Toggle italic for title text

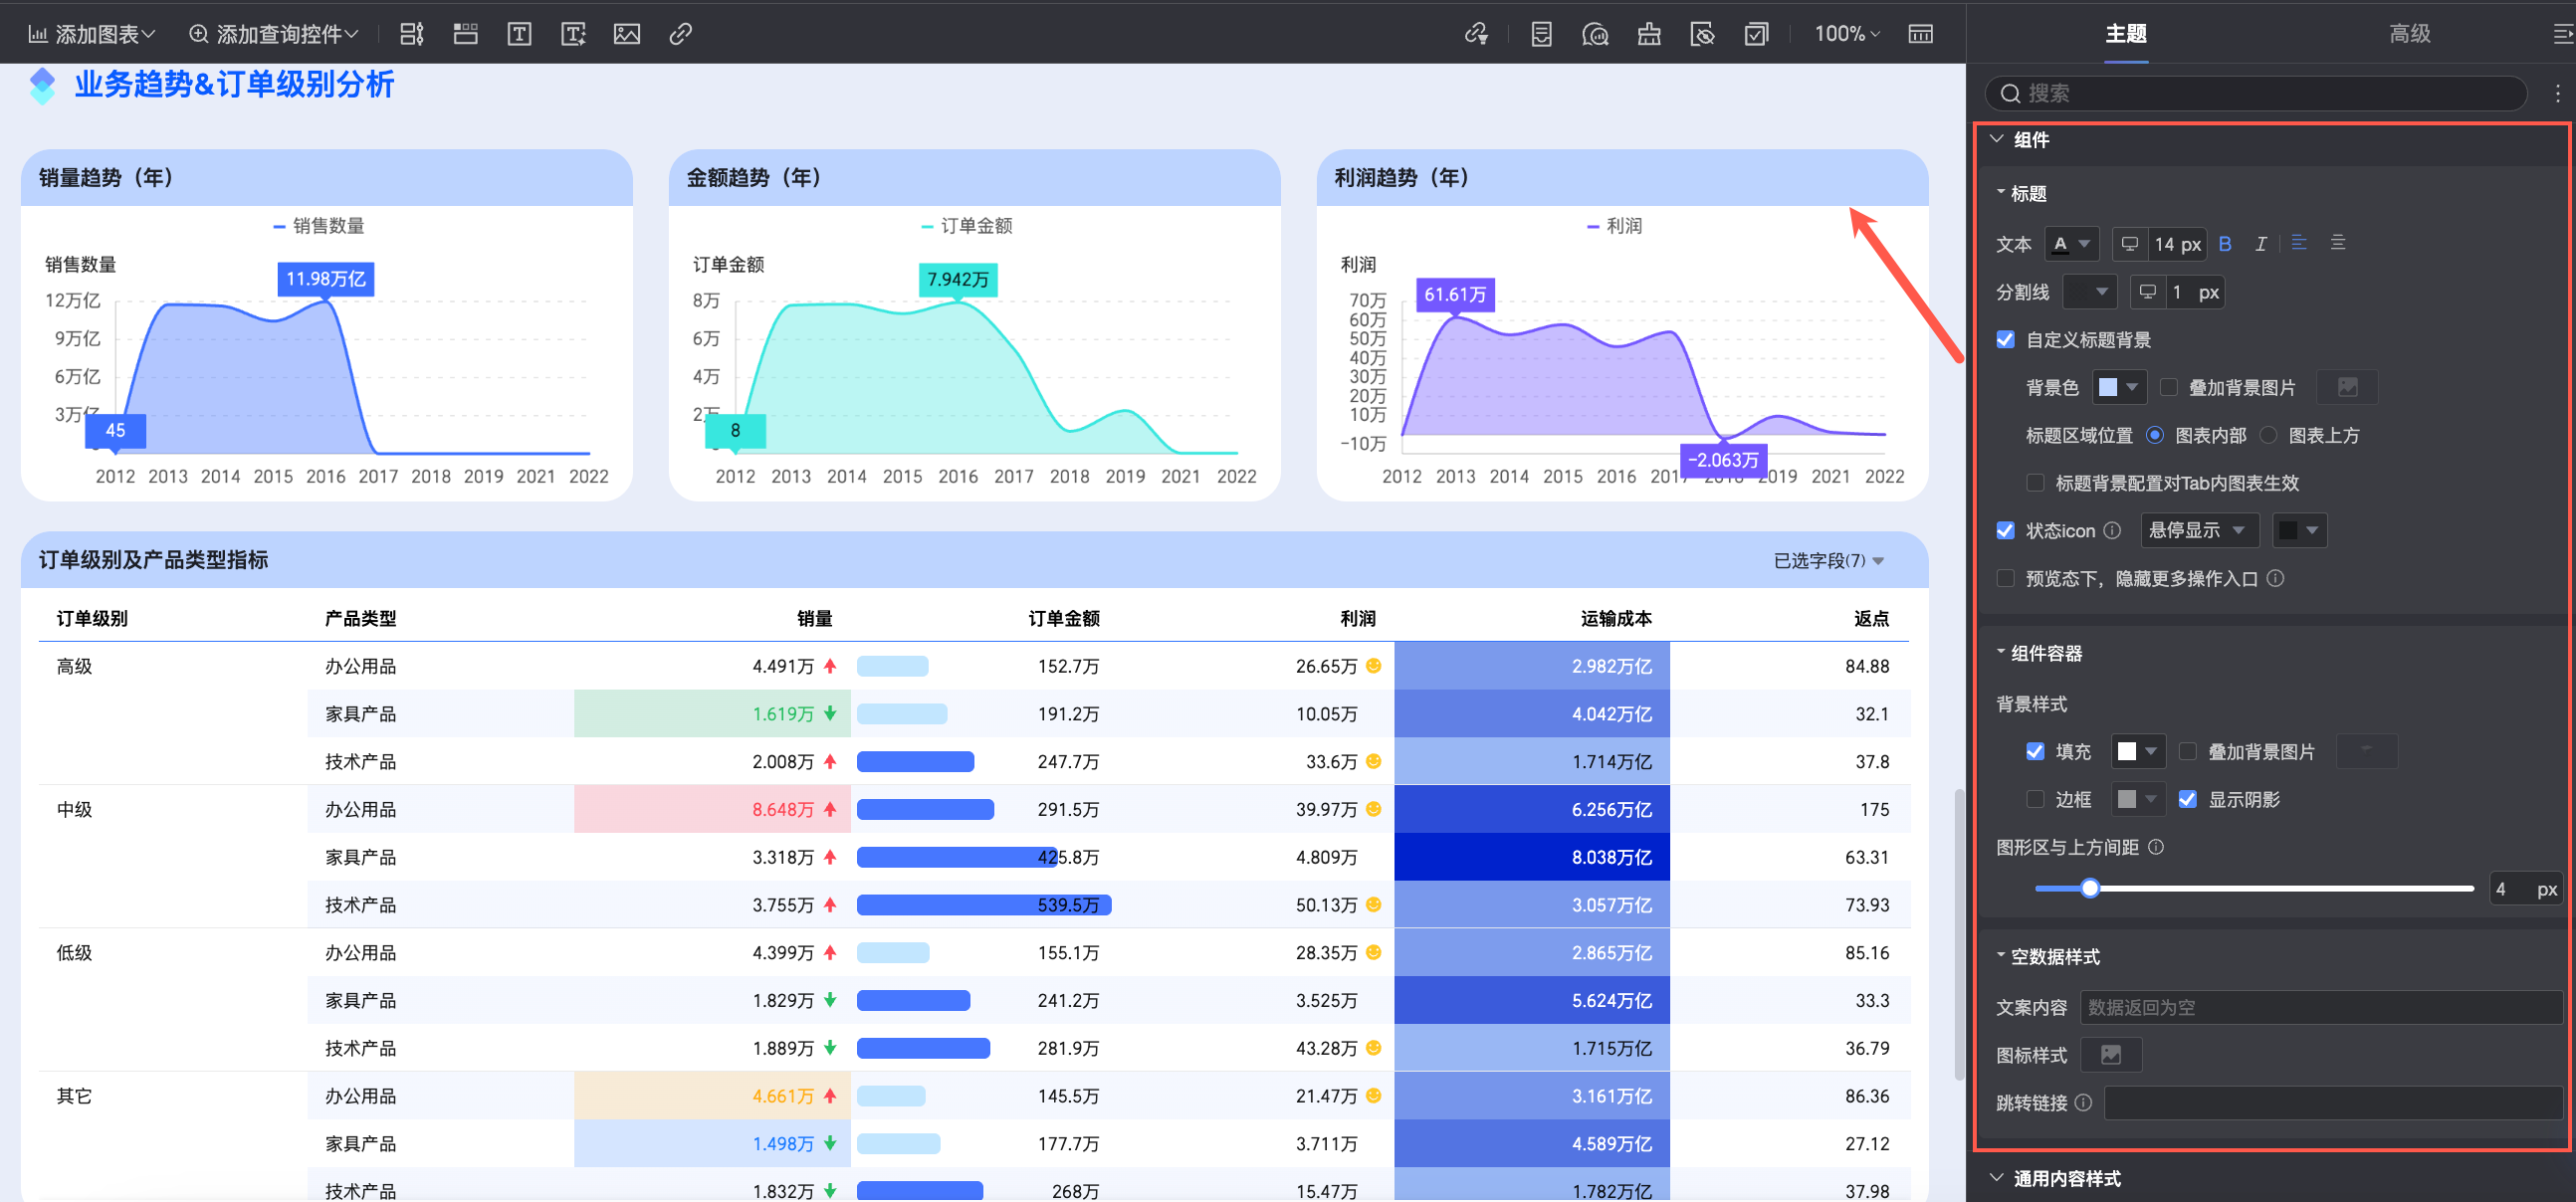(2260, 244)
